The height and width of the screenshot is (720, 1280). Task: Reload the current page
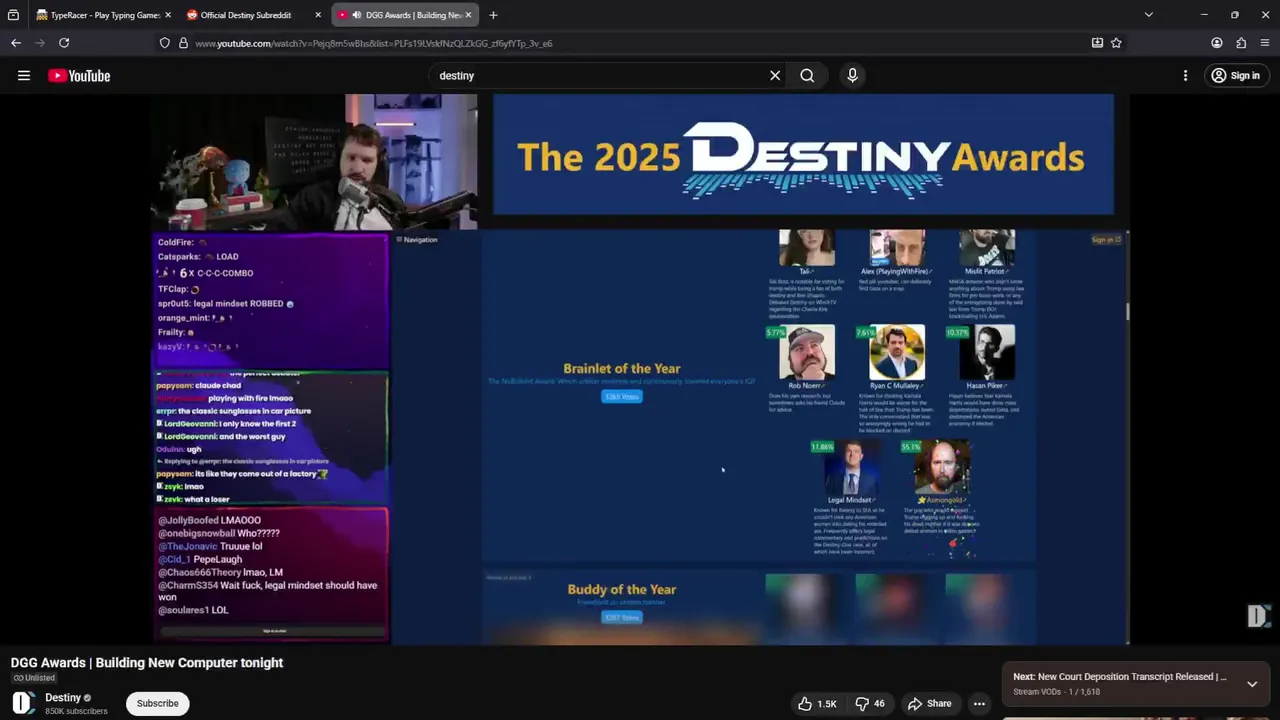(x=64, y=43)
